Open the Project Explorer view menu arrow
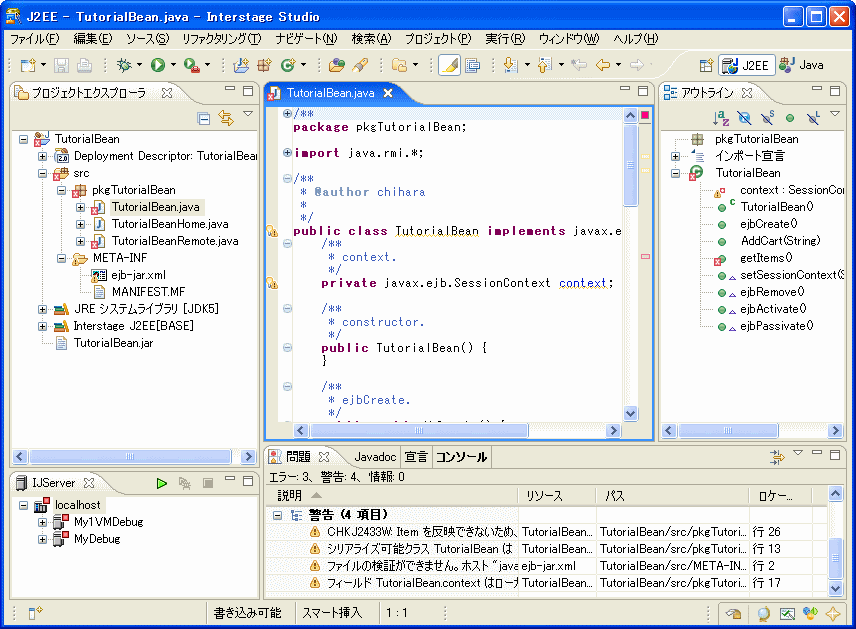Screen dimensions: 856x629 [248, 114]
